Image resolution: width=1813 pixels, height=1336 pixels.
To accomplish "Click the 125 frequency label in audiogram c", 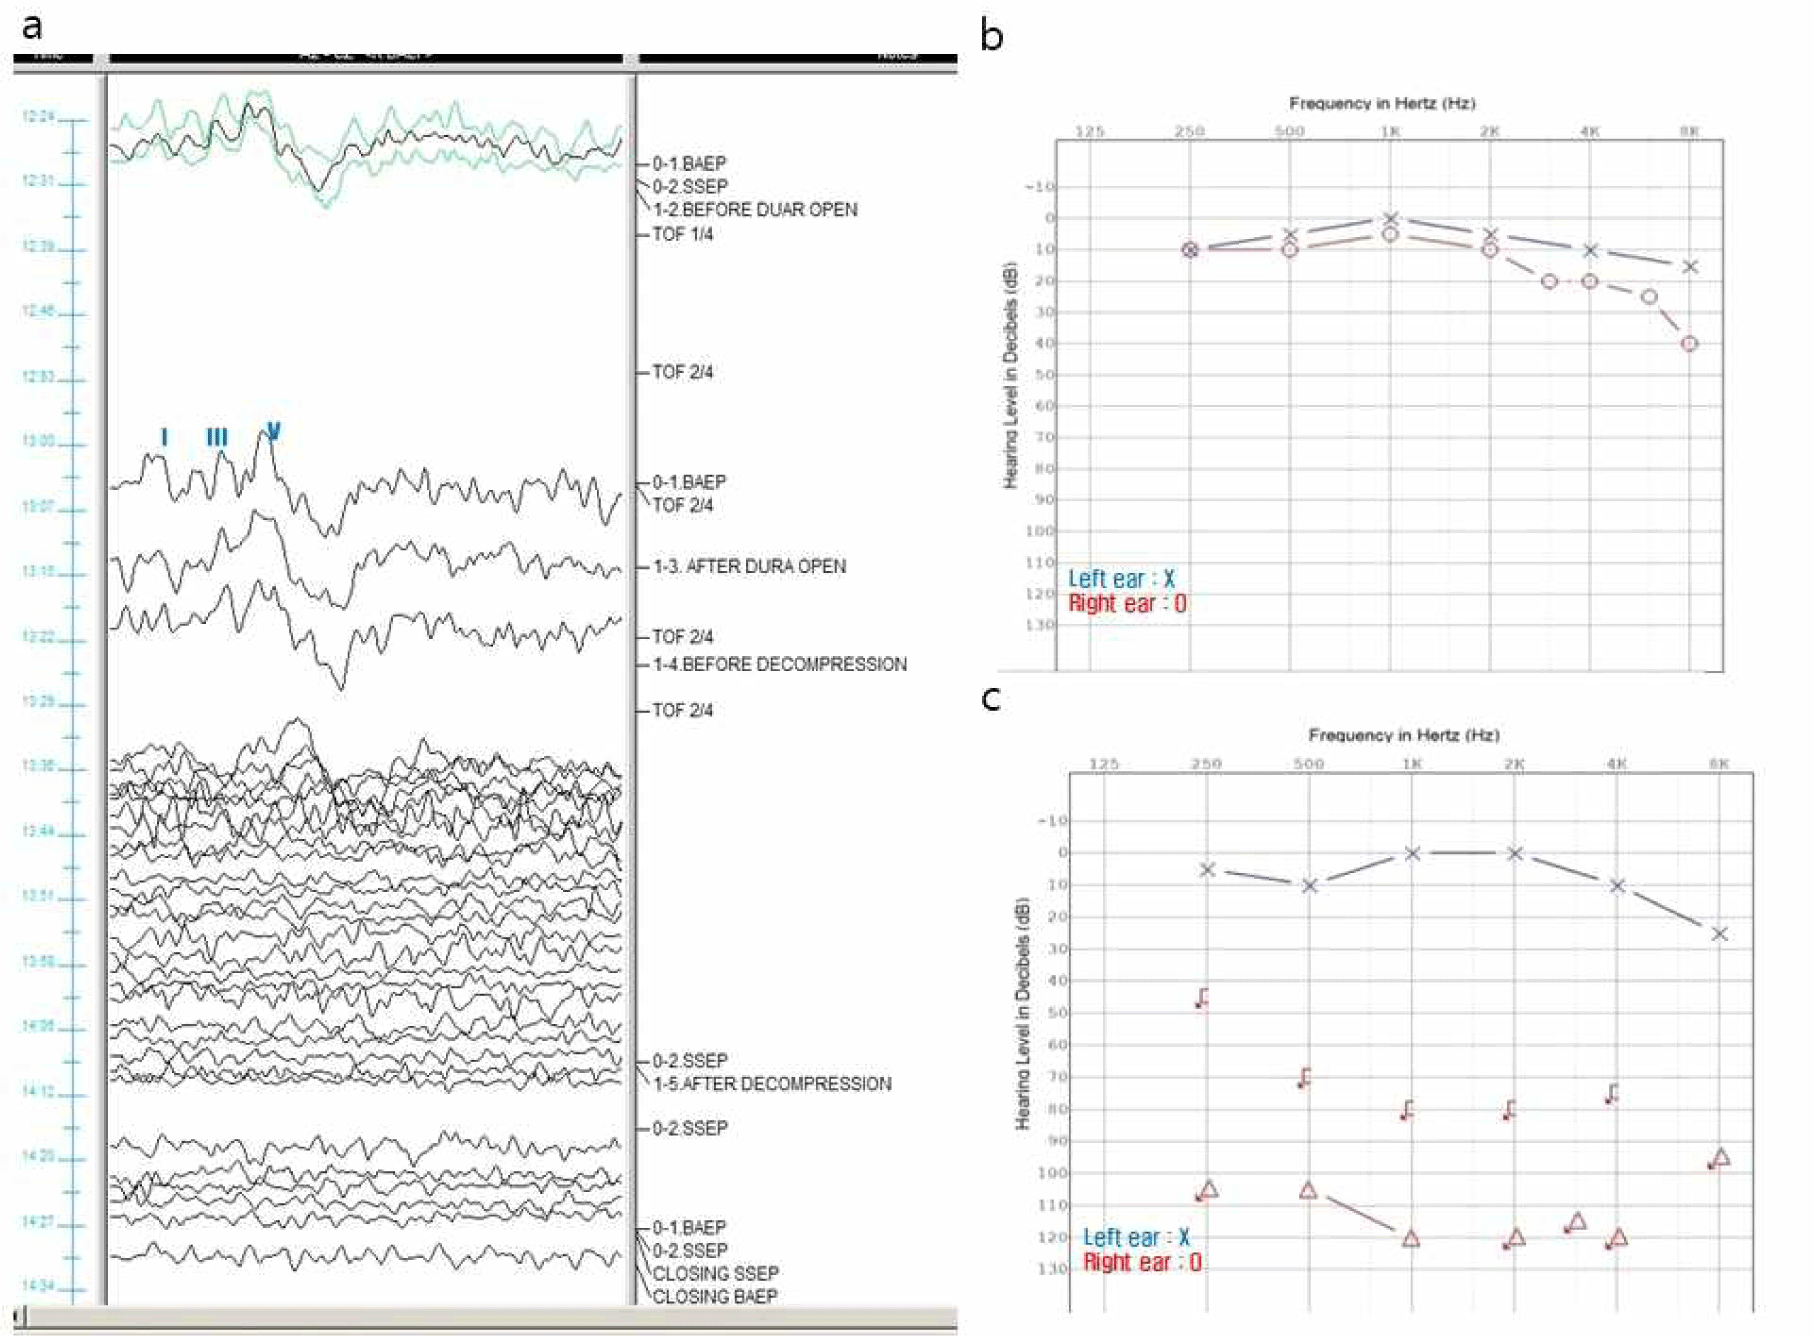I will click(1104, 764).
